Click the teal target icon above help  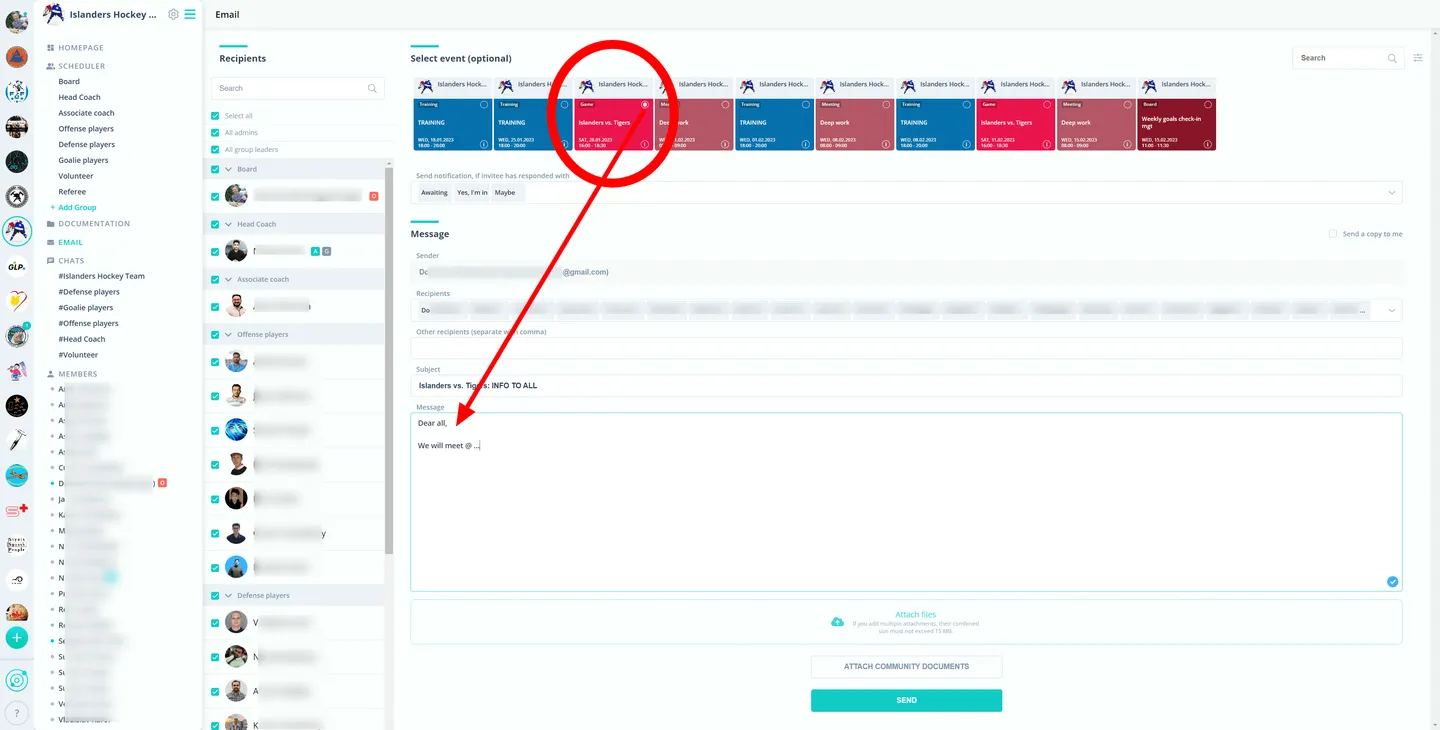click(x=17, y=681)
